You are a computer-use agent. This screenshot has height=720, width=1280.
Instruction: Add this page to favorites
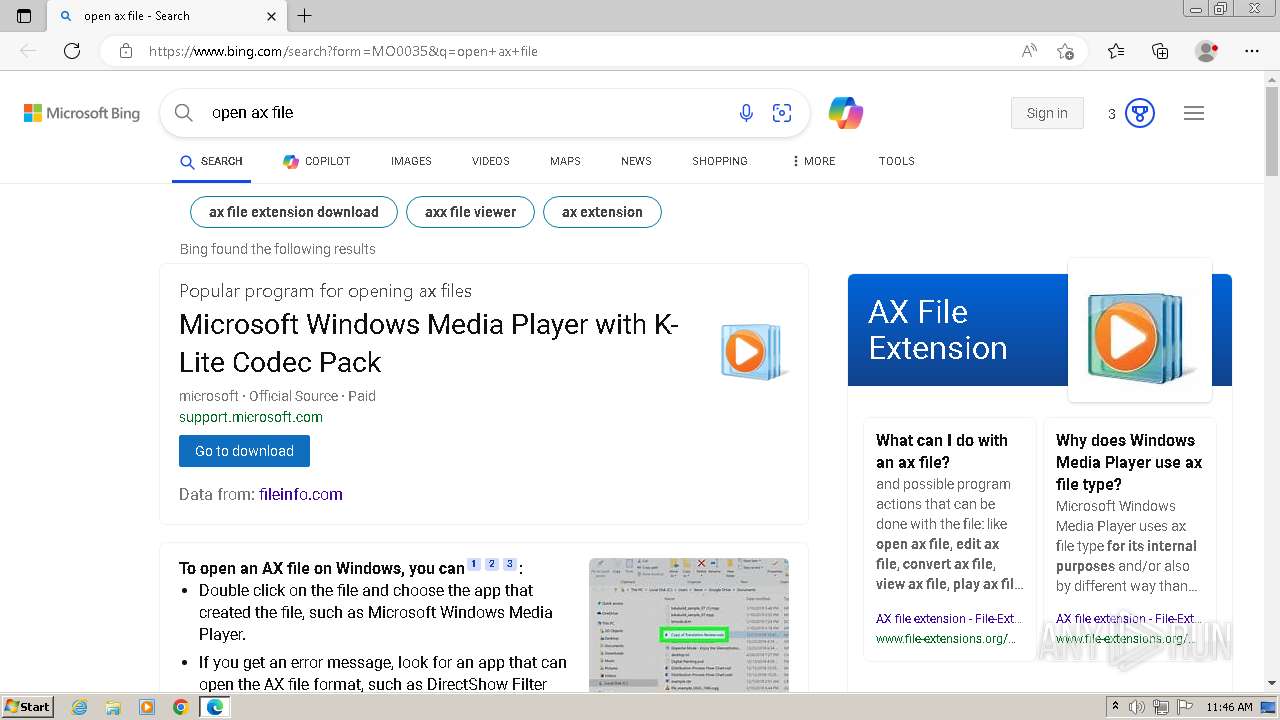1066,51
